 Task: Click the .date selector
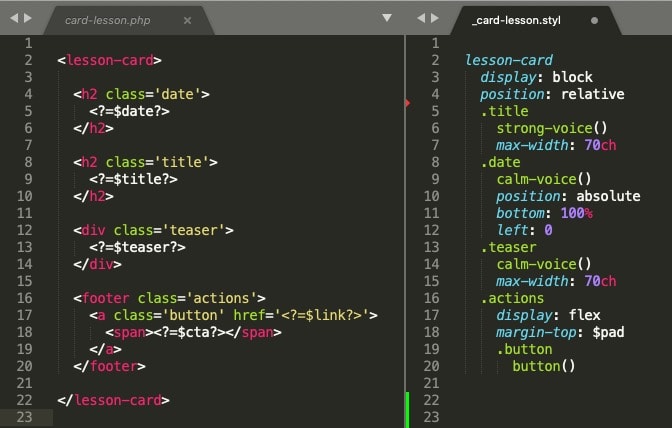coord(500,162)
